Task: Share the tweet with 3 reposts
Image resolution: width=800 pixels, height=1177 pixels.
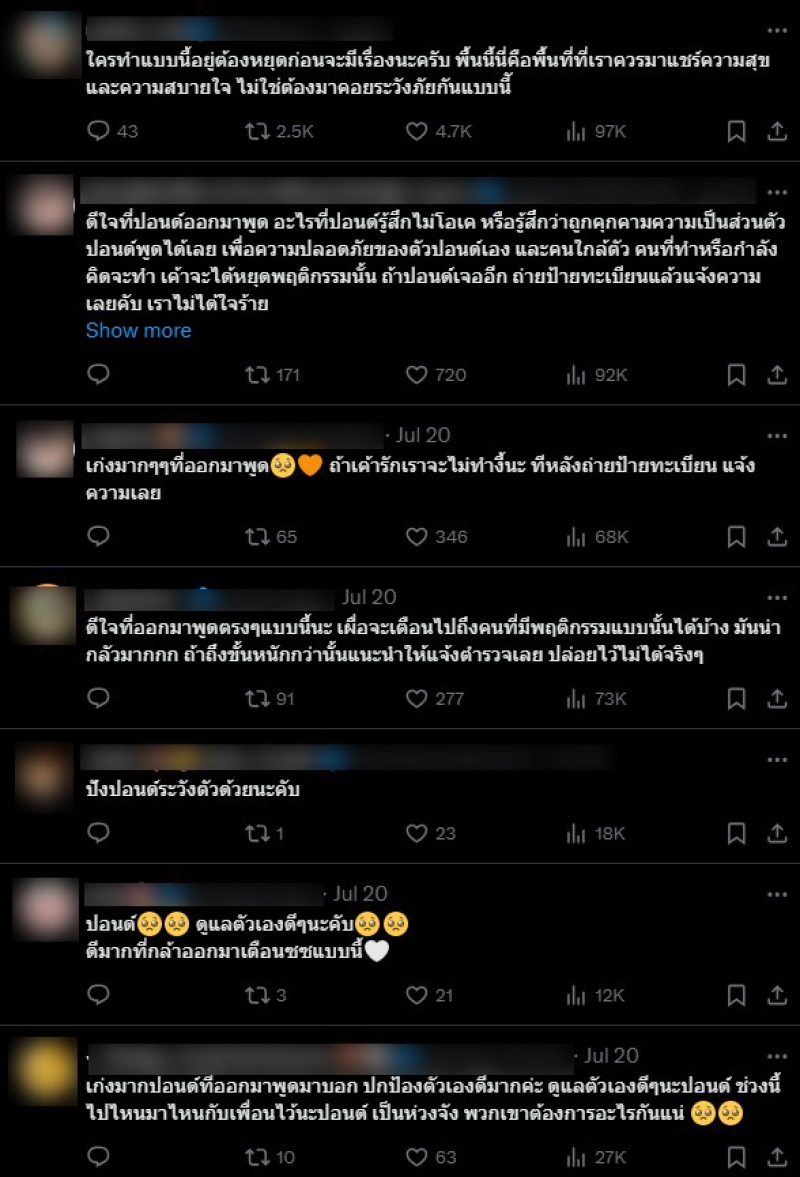Action: [x=777, y=995]
